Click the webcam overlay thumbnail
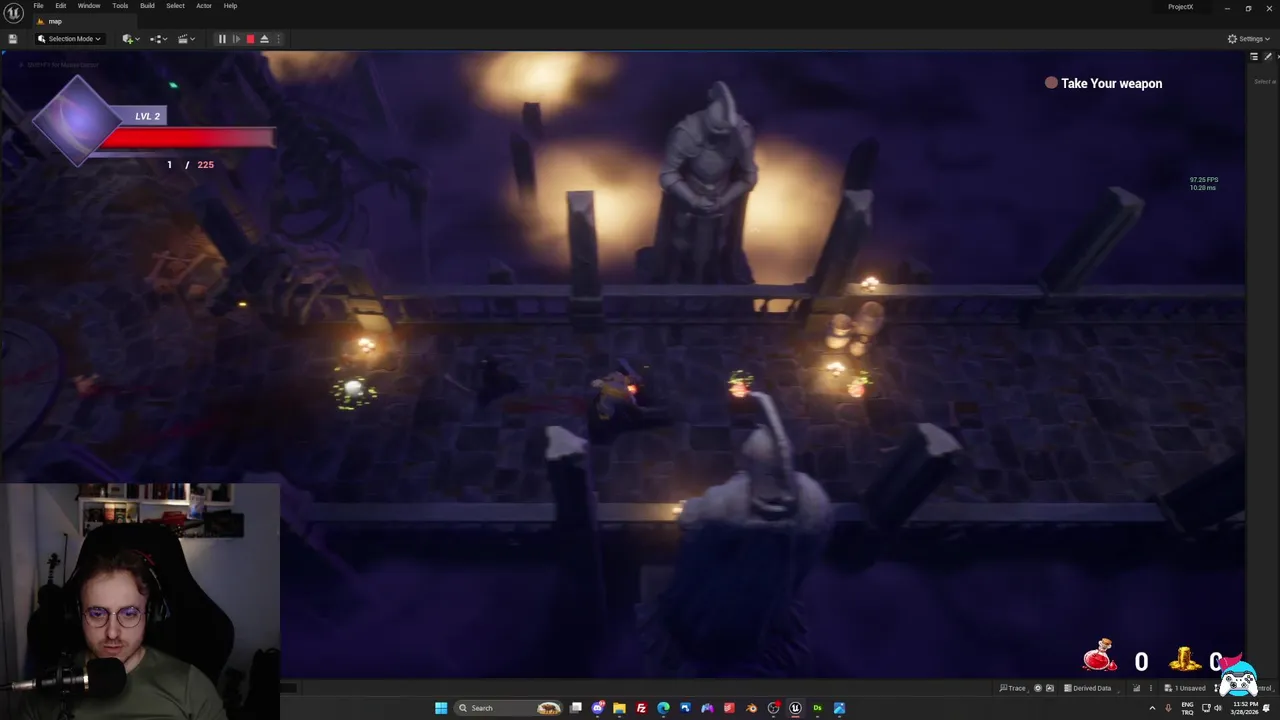Image resolution: width=1280 pixels, height=720 pixels. pyautogui.click(x=140, y=601)
